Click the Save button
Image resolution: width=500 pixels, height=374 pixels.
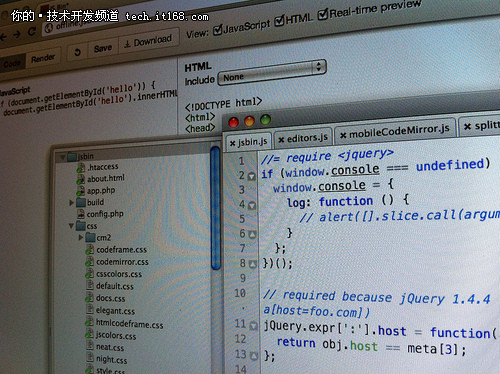[x=103, y=49]
